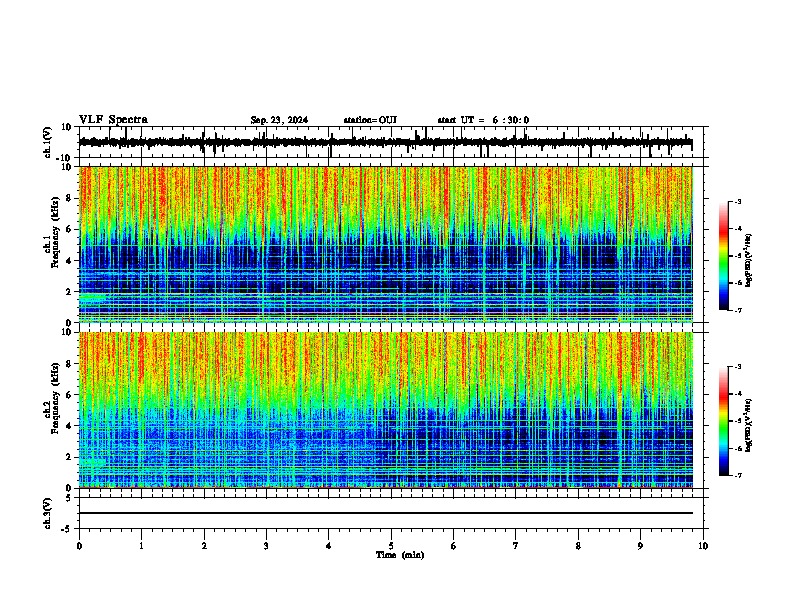Image resolution: width=792 pixels, height=612 pixels.
Task: Select the "start UT = 6:30:0" text
Action: 483,120
